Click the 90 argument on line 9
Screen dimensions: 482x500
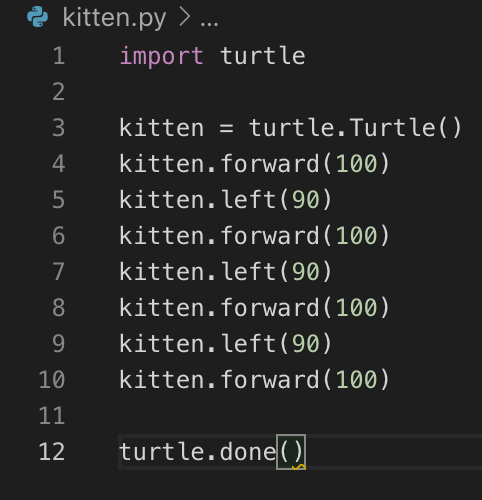pyautogui.click(x=306, y=344)
